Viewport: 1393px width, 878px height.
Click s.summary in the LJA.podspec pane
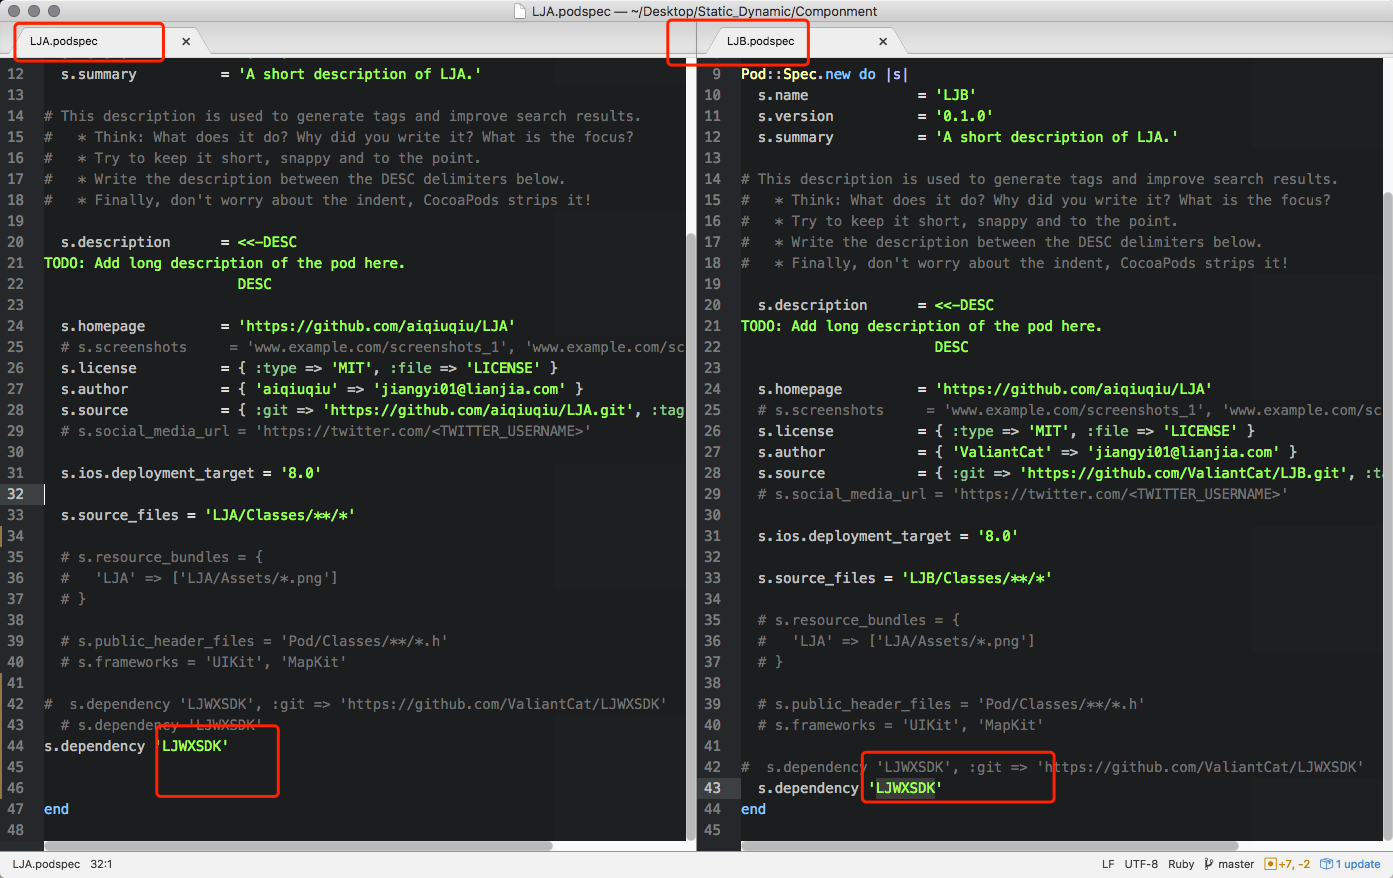tap(99, 74)
